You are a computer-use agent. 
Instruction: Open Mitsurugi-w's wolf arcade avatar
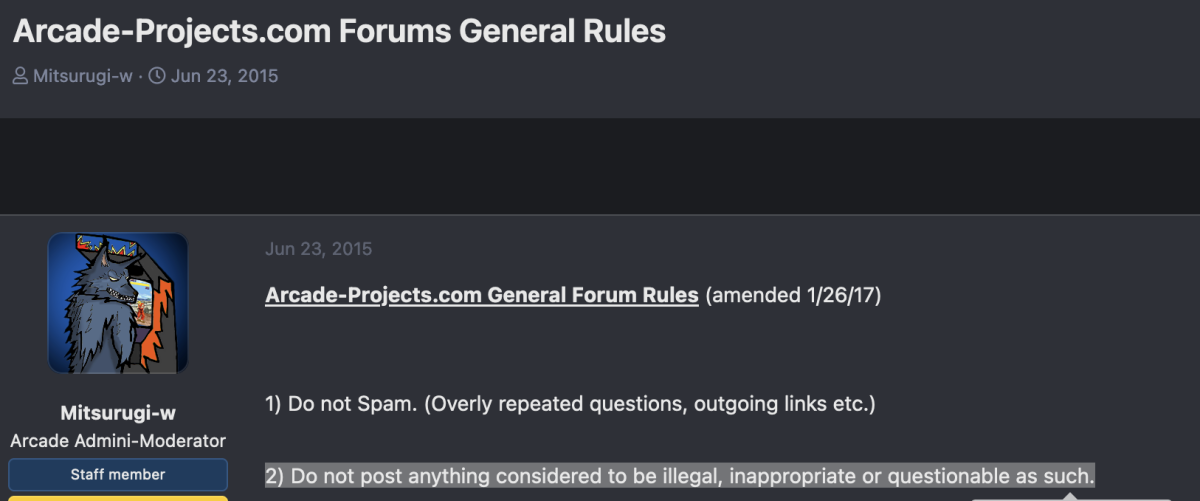click(118, 303)
